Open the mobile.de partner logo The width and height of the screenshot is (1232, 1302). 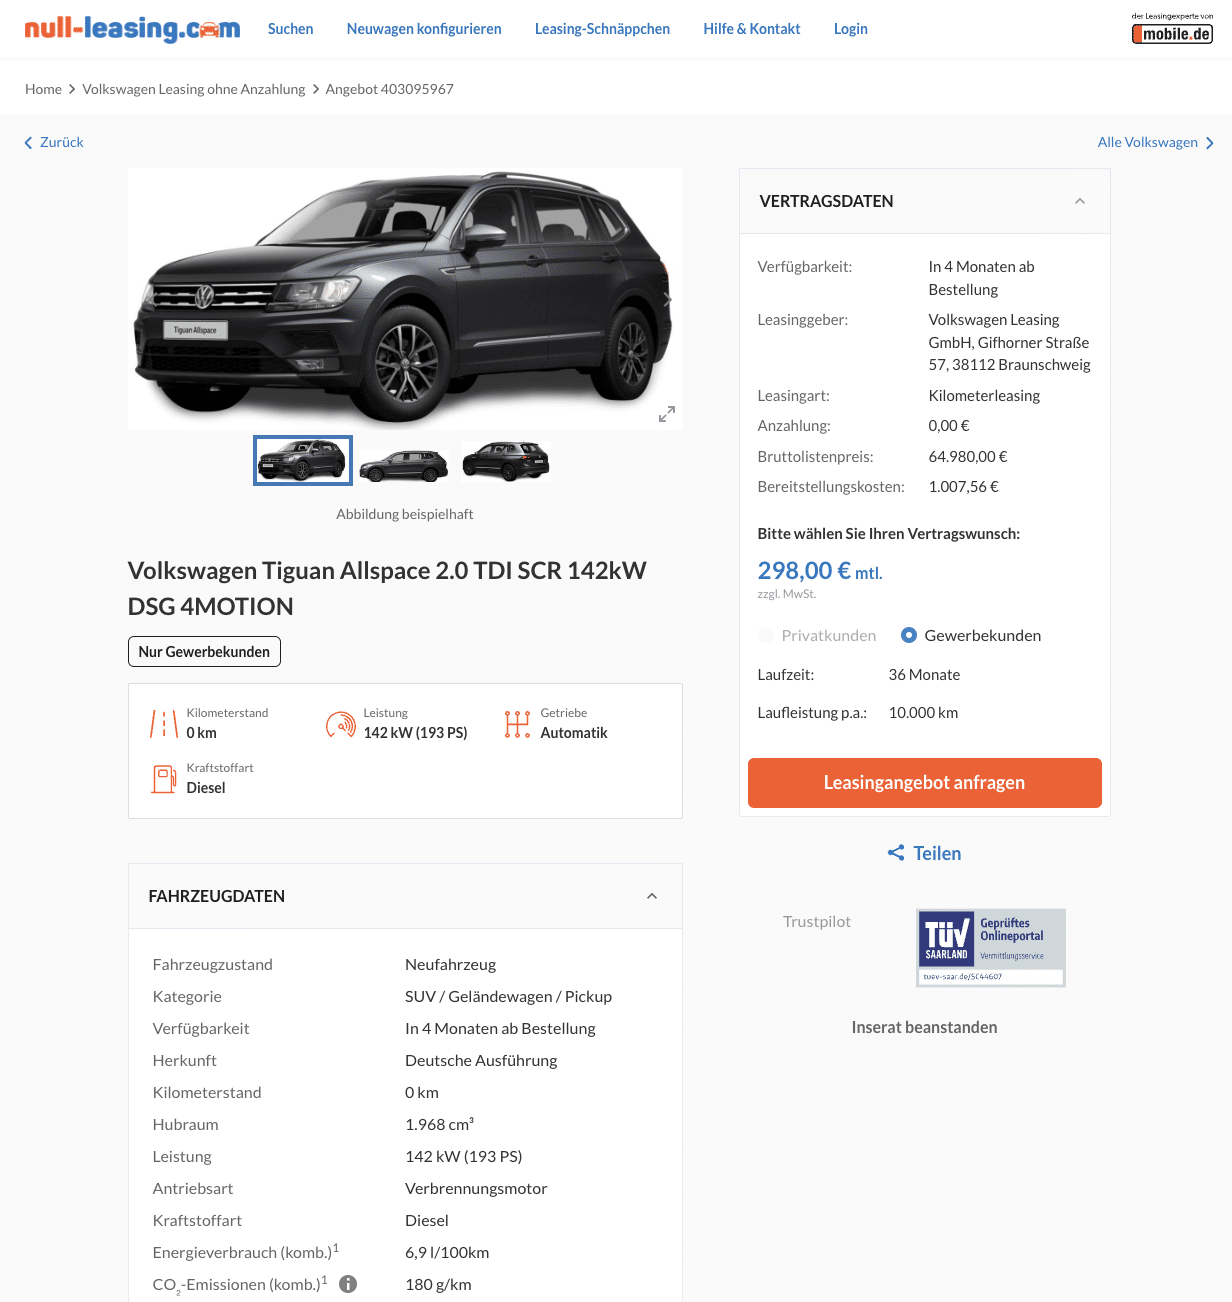click(1172, 29)
